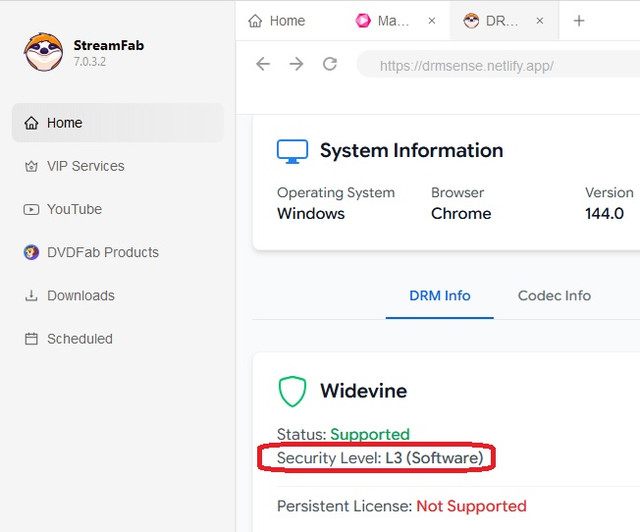Click the StreamFab sloth logo

tap(44, 52)
